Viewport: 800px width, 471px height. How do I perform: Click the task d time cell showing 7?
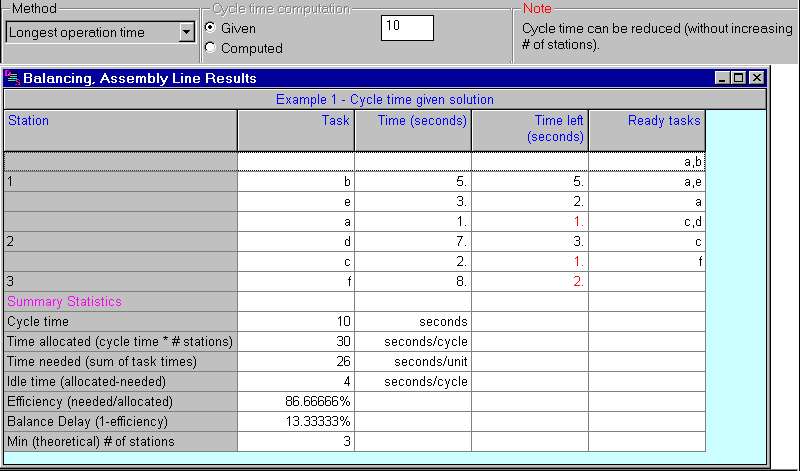pyautogui.click(x=413, y=241)
